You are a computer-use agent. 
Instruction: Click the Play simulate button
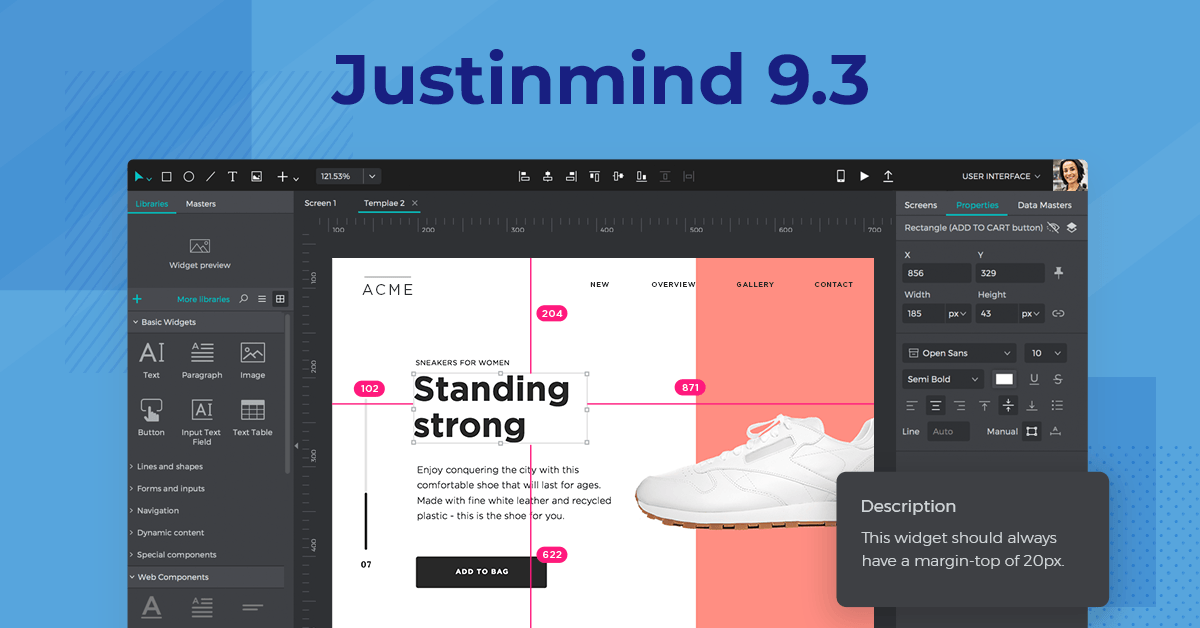click(x=865, y=176)
